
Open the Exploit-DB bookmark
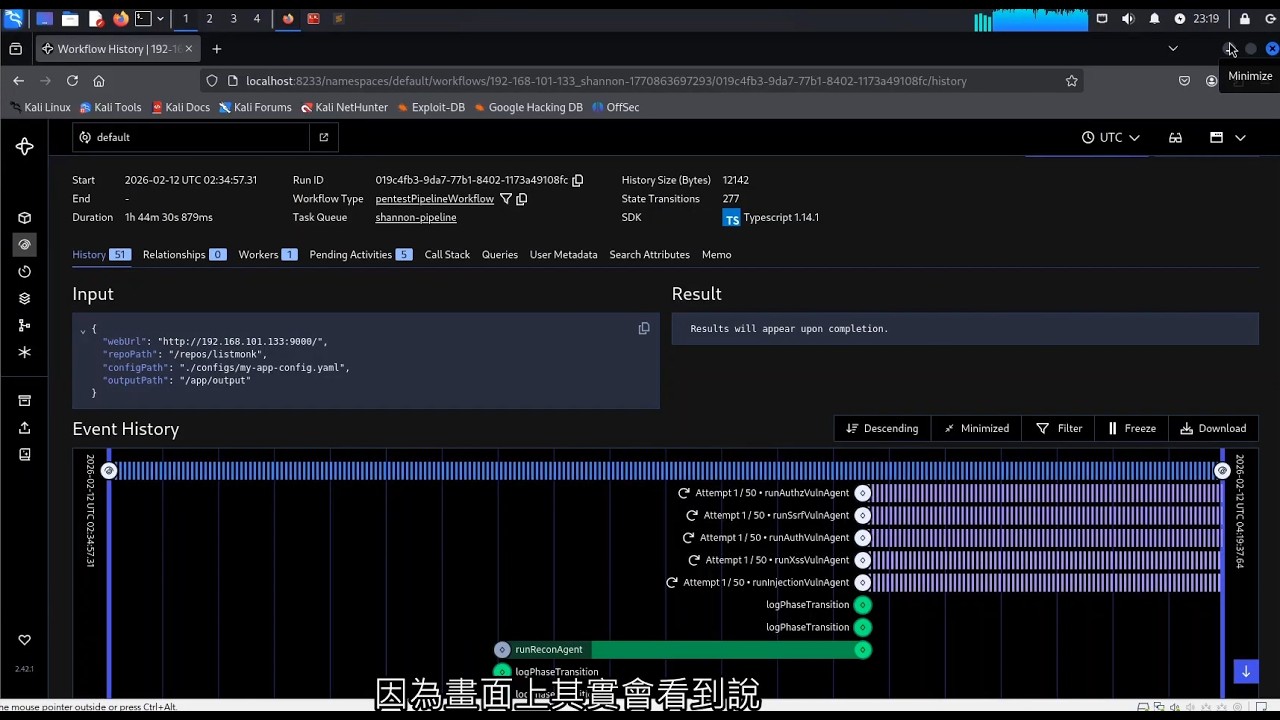(x=431, y=107)
